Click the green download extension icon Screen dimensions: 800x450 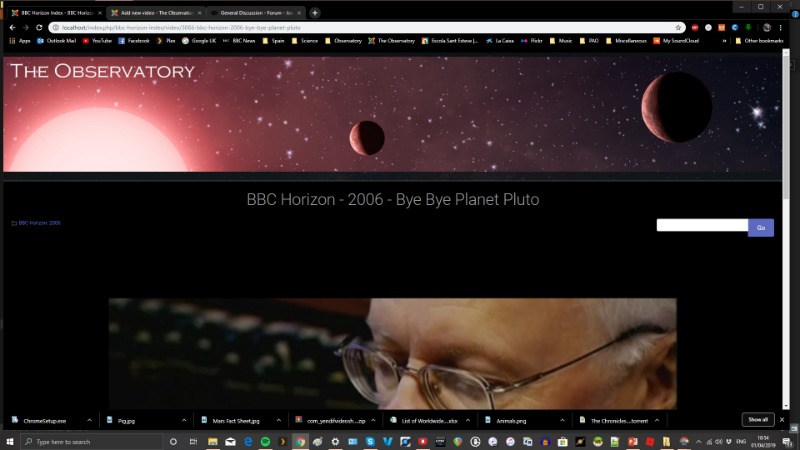coord(748,28)
